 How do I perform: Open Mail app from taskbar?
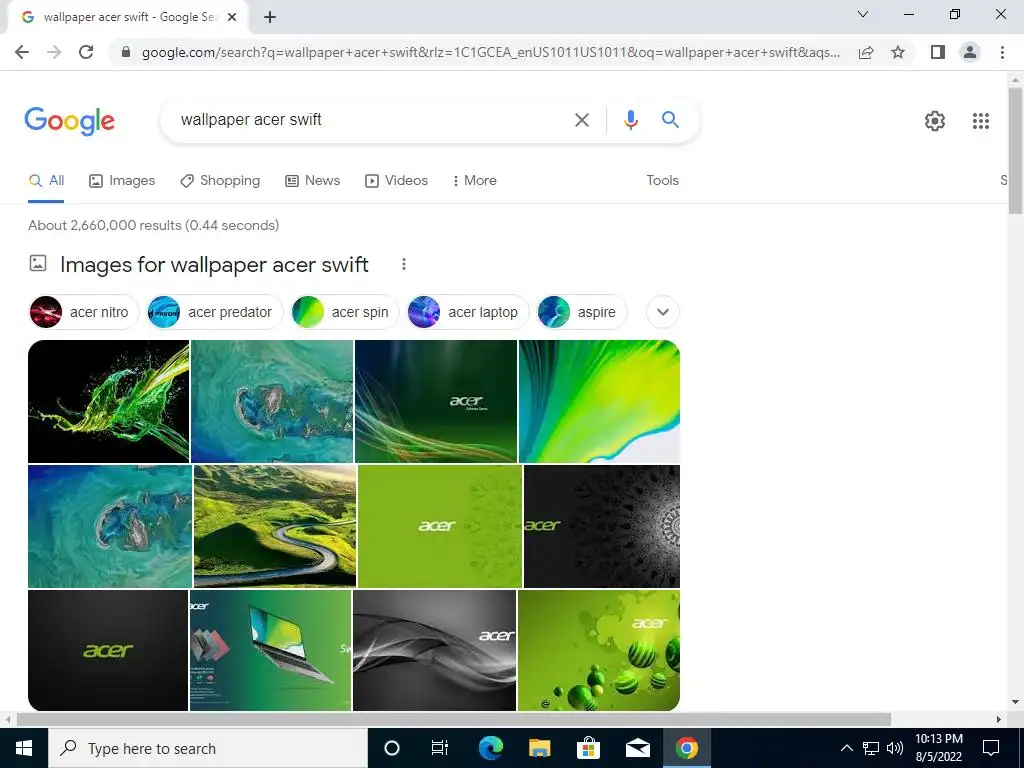(x=637, y=748)
